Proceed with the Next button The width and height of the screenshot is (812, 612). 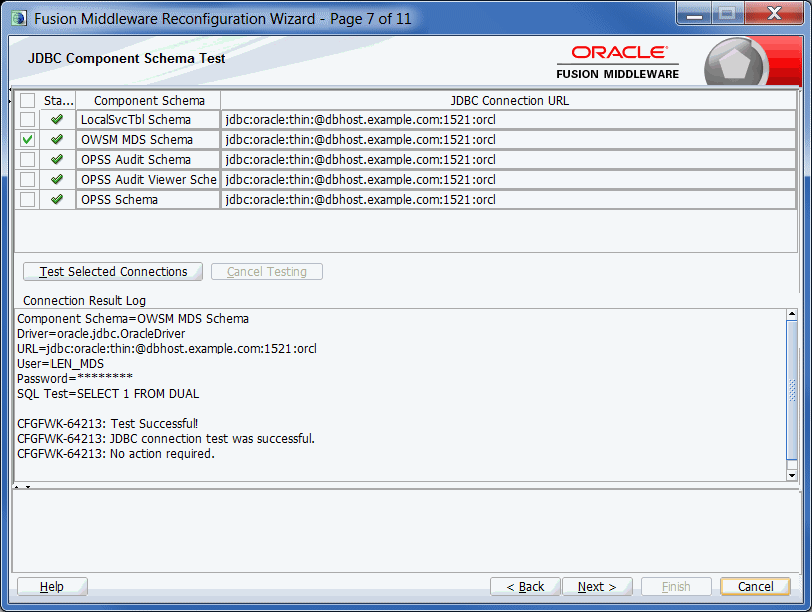[597, 587]
